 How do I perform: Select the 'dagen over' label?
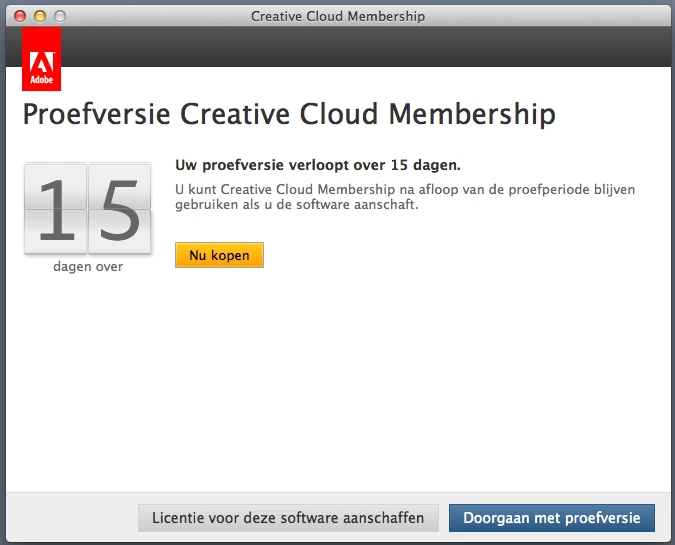click(88, 267)
